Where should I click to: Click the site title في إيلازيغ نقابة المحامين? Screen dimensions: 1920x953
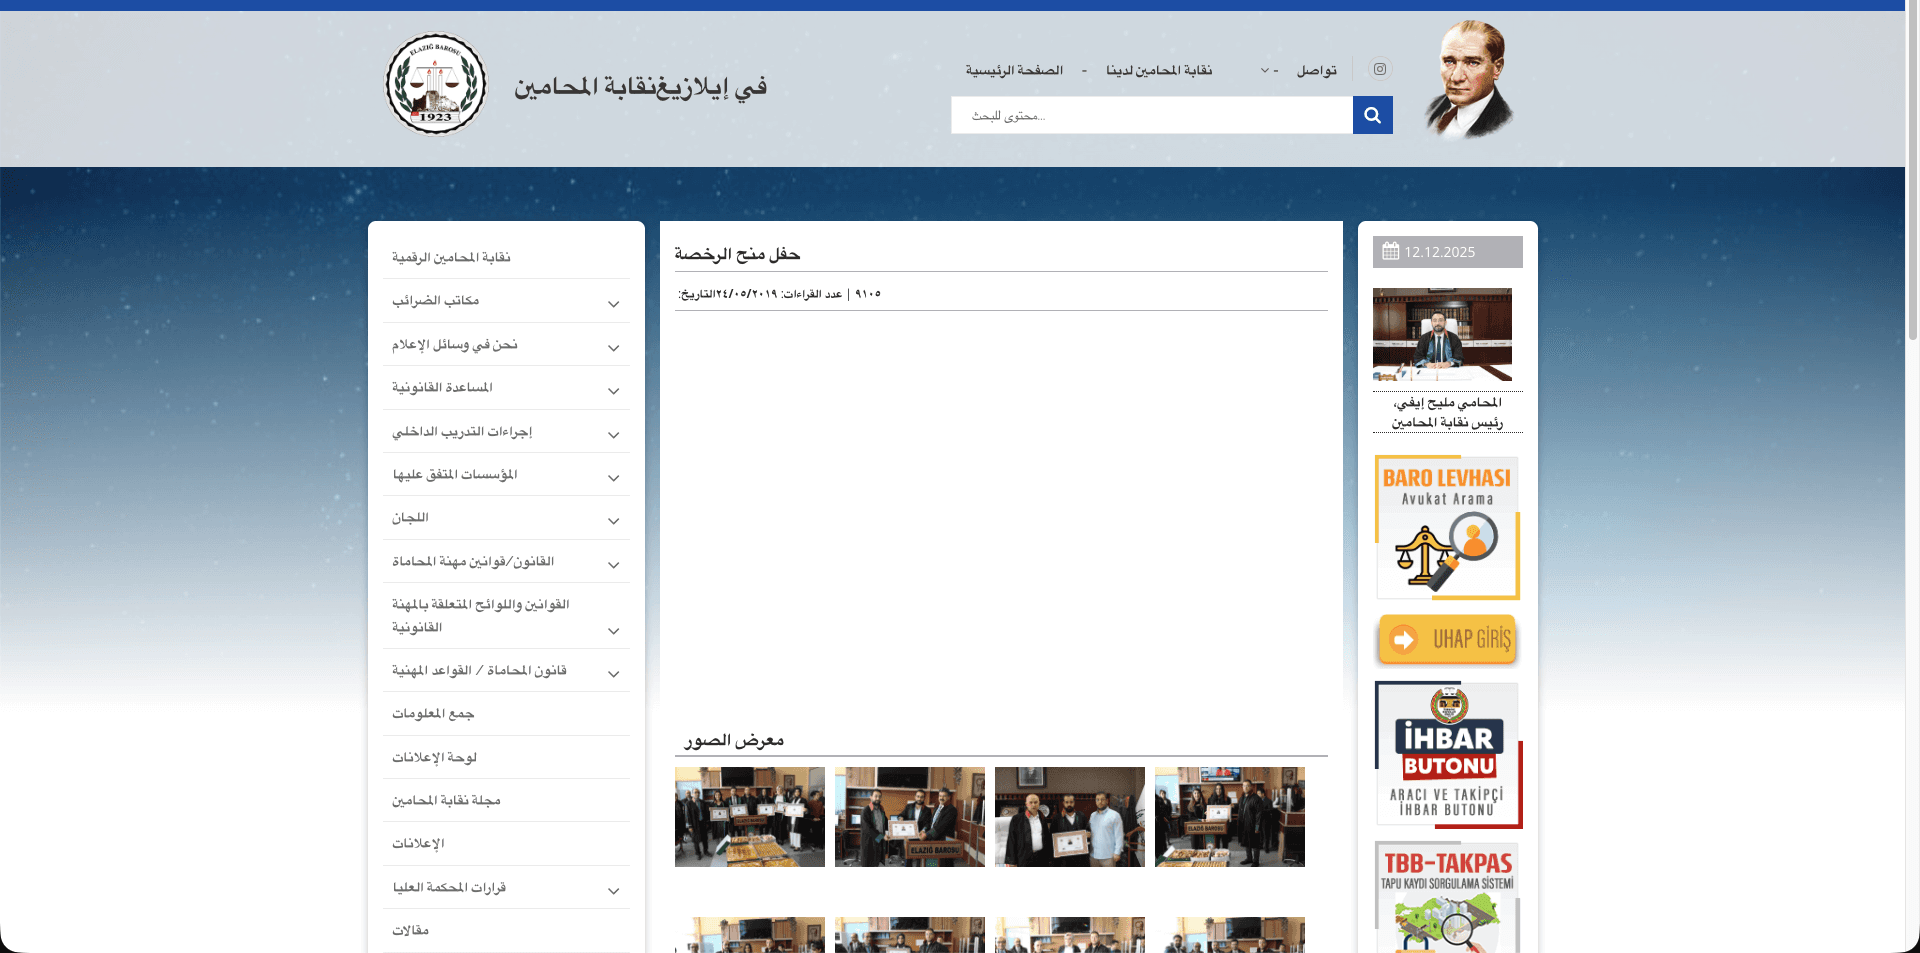640,87
